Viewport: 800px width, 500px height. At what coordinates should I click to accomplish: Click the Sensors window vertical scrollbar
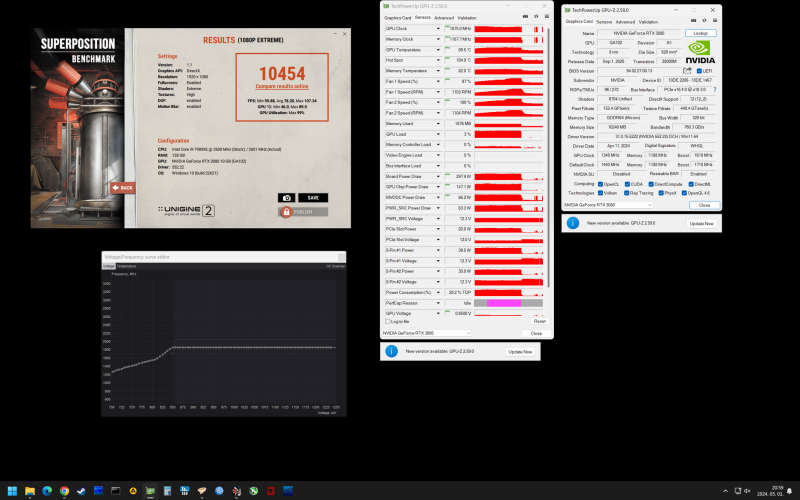[548, 157]
